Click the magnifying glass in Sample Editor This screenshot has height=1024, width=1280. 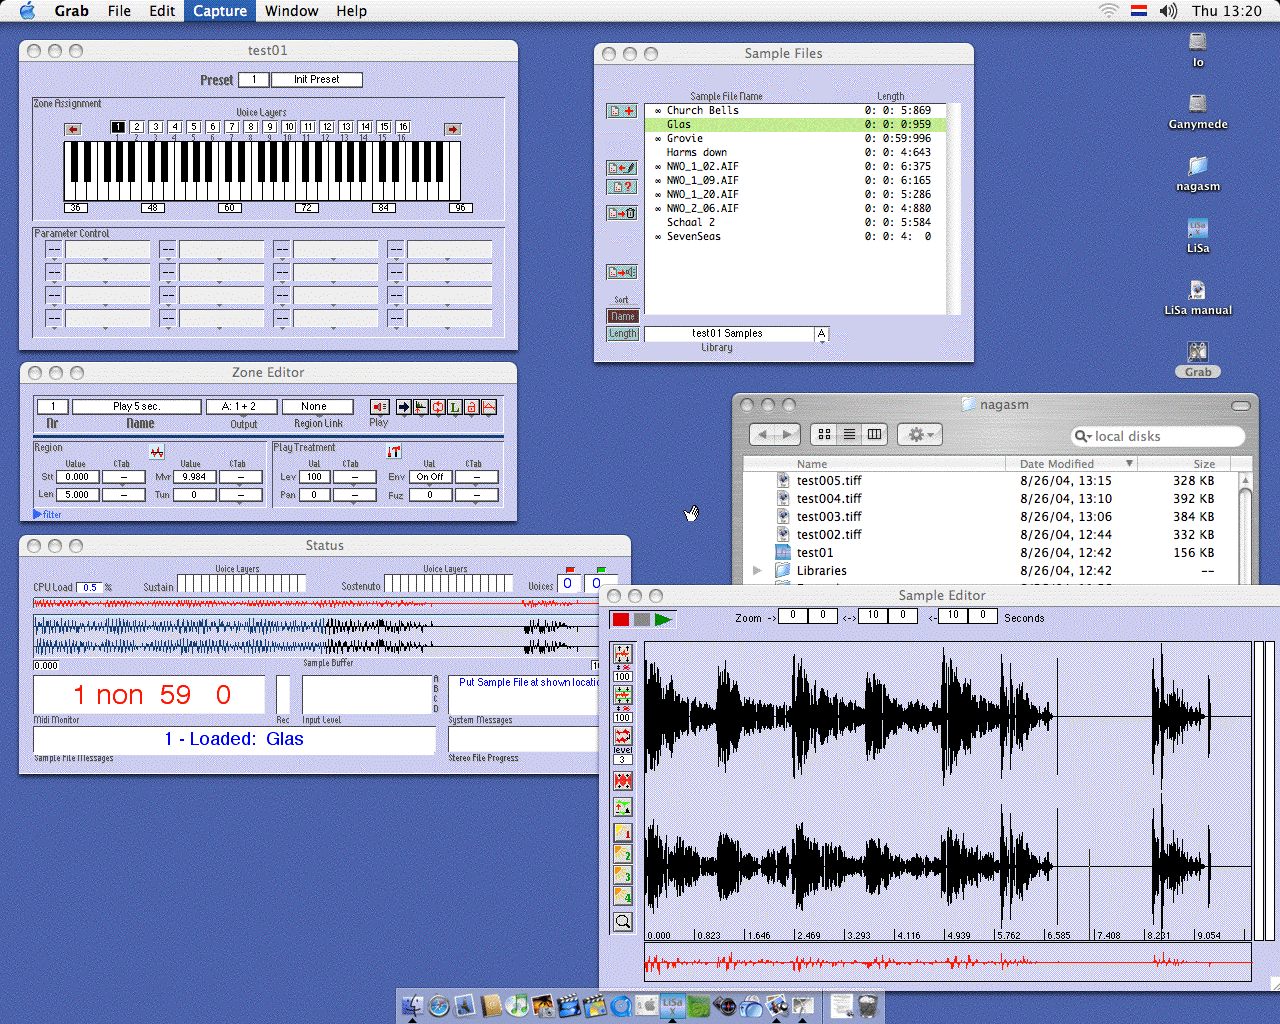622,922
